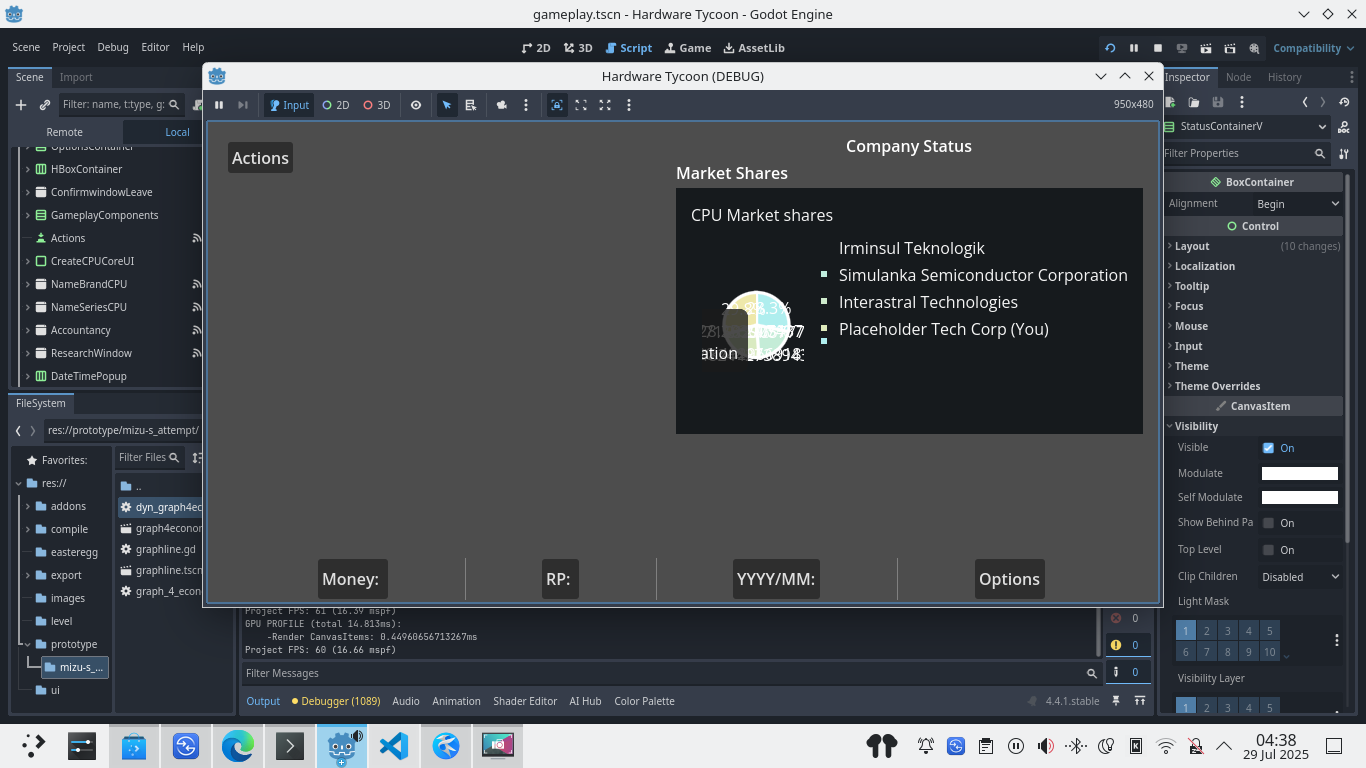This screenshot has height=768, width=1366.
Task: Pause the running game in debug window
Action: click(x=219, y=105)
